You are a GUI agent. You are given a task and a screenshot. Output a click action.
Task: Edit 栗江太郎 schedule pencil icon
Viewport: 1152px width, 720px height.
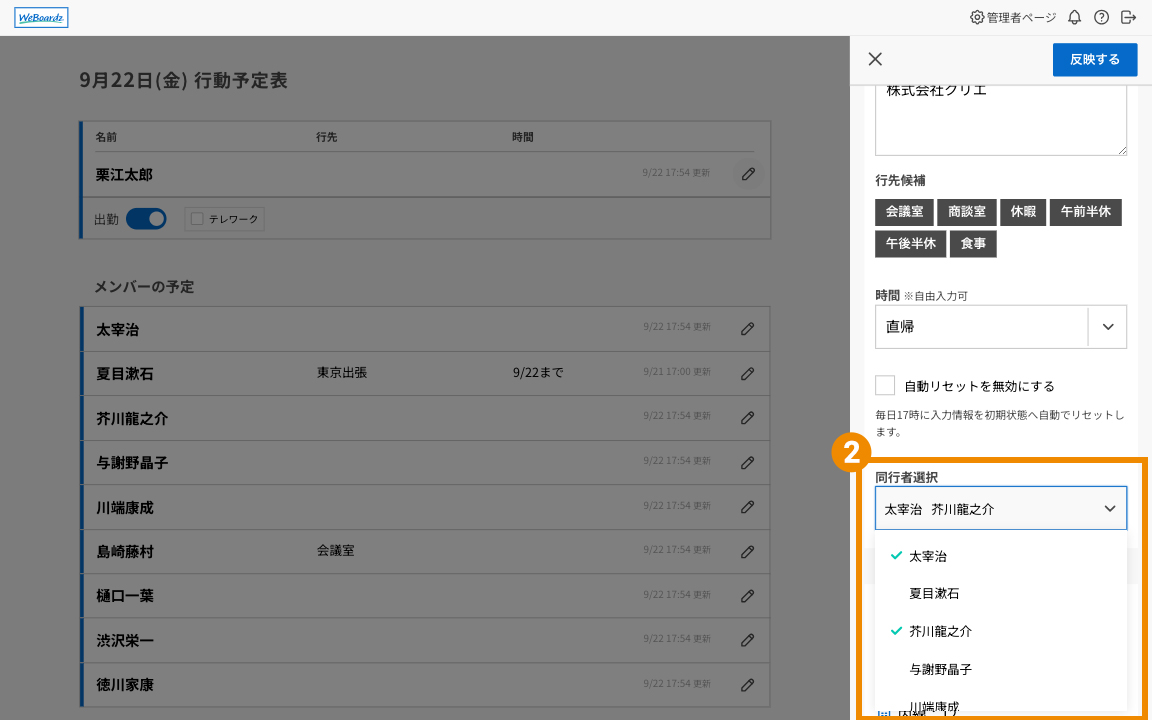748,174
